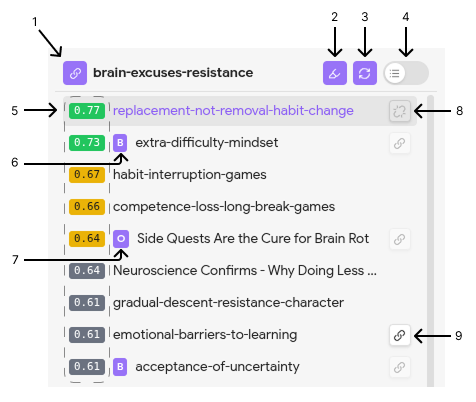The height and width of the screenshot is (402, 476).
Task: Select gradual-descent-resistance-character item
Action: pos(228,303)
